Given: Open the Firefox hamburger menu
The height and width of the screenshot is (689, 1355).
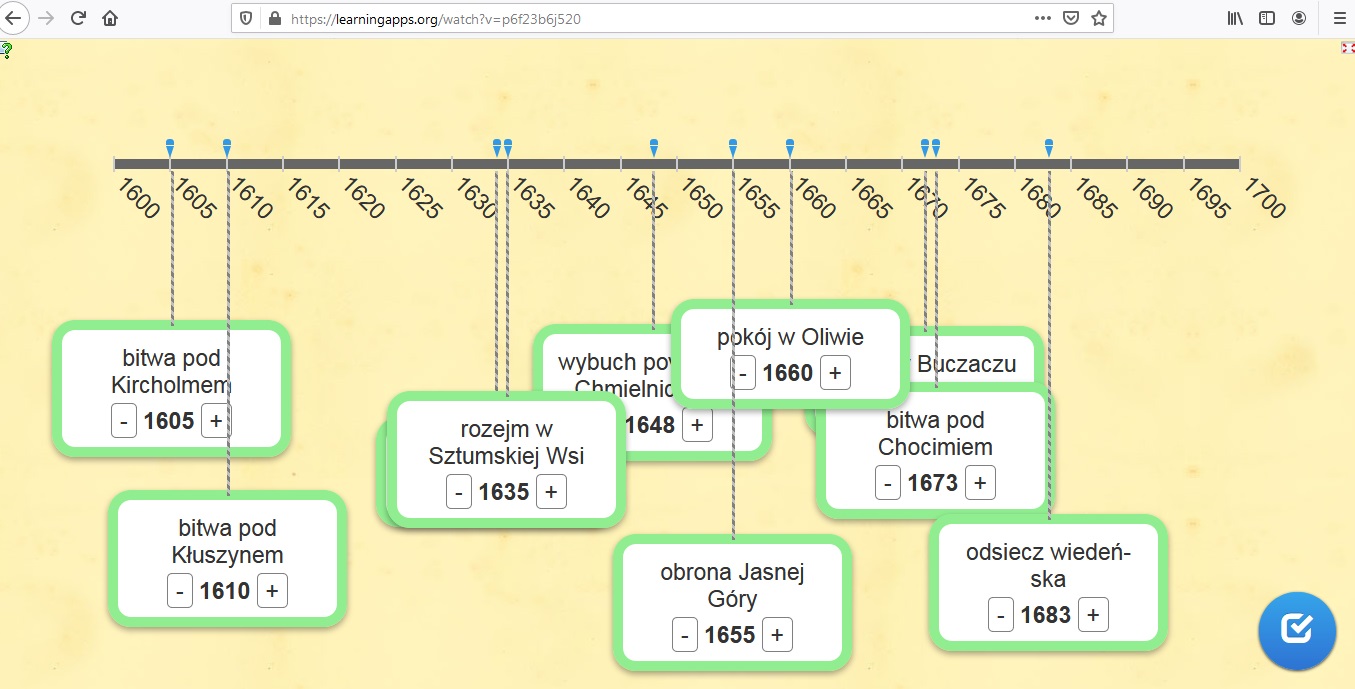Looking at the screenshot, I should coord(1339,18).
